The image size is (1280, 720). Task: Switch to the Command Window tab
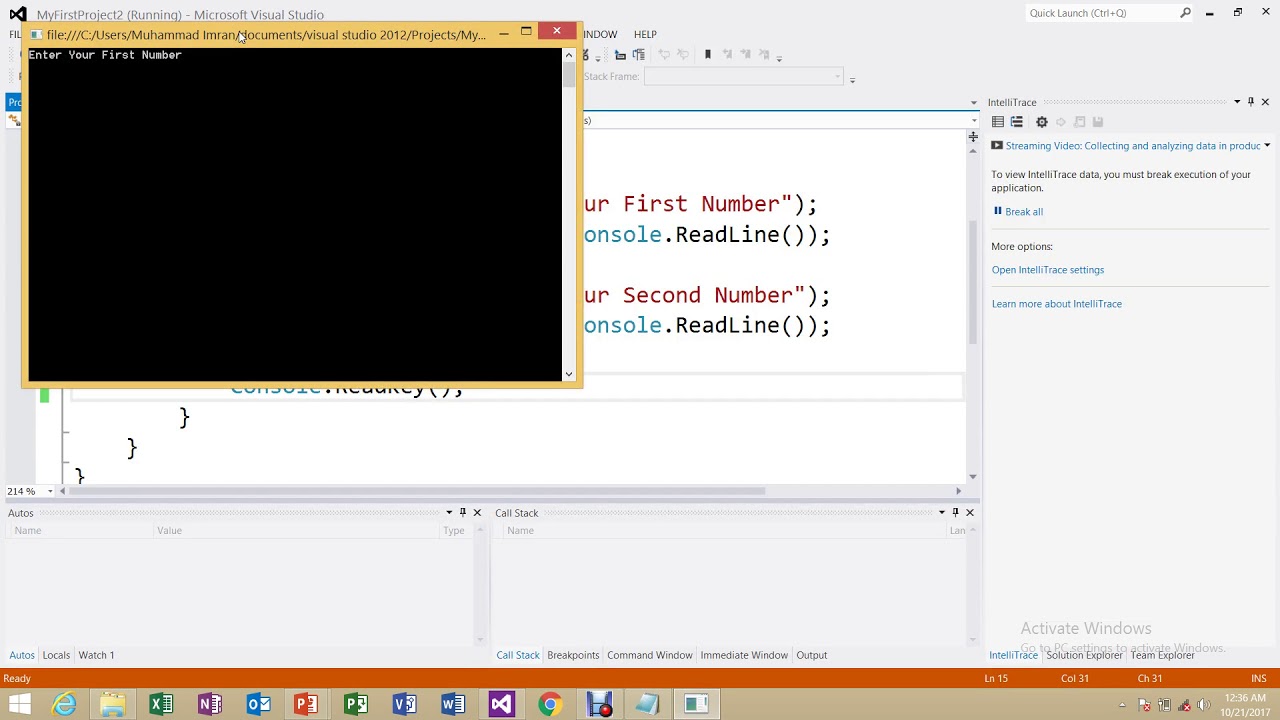click(649, 655)
